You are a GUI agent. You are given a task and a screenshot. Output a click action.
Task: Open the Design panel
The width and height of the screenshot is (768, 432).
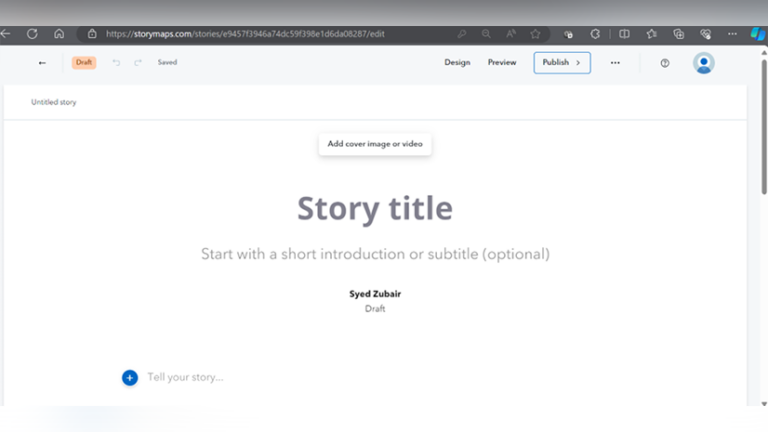coord(457,62)
